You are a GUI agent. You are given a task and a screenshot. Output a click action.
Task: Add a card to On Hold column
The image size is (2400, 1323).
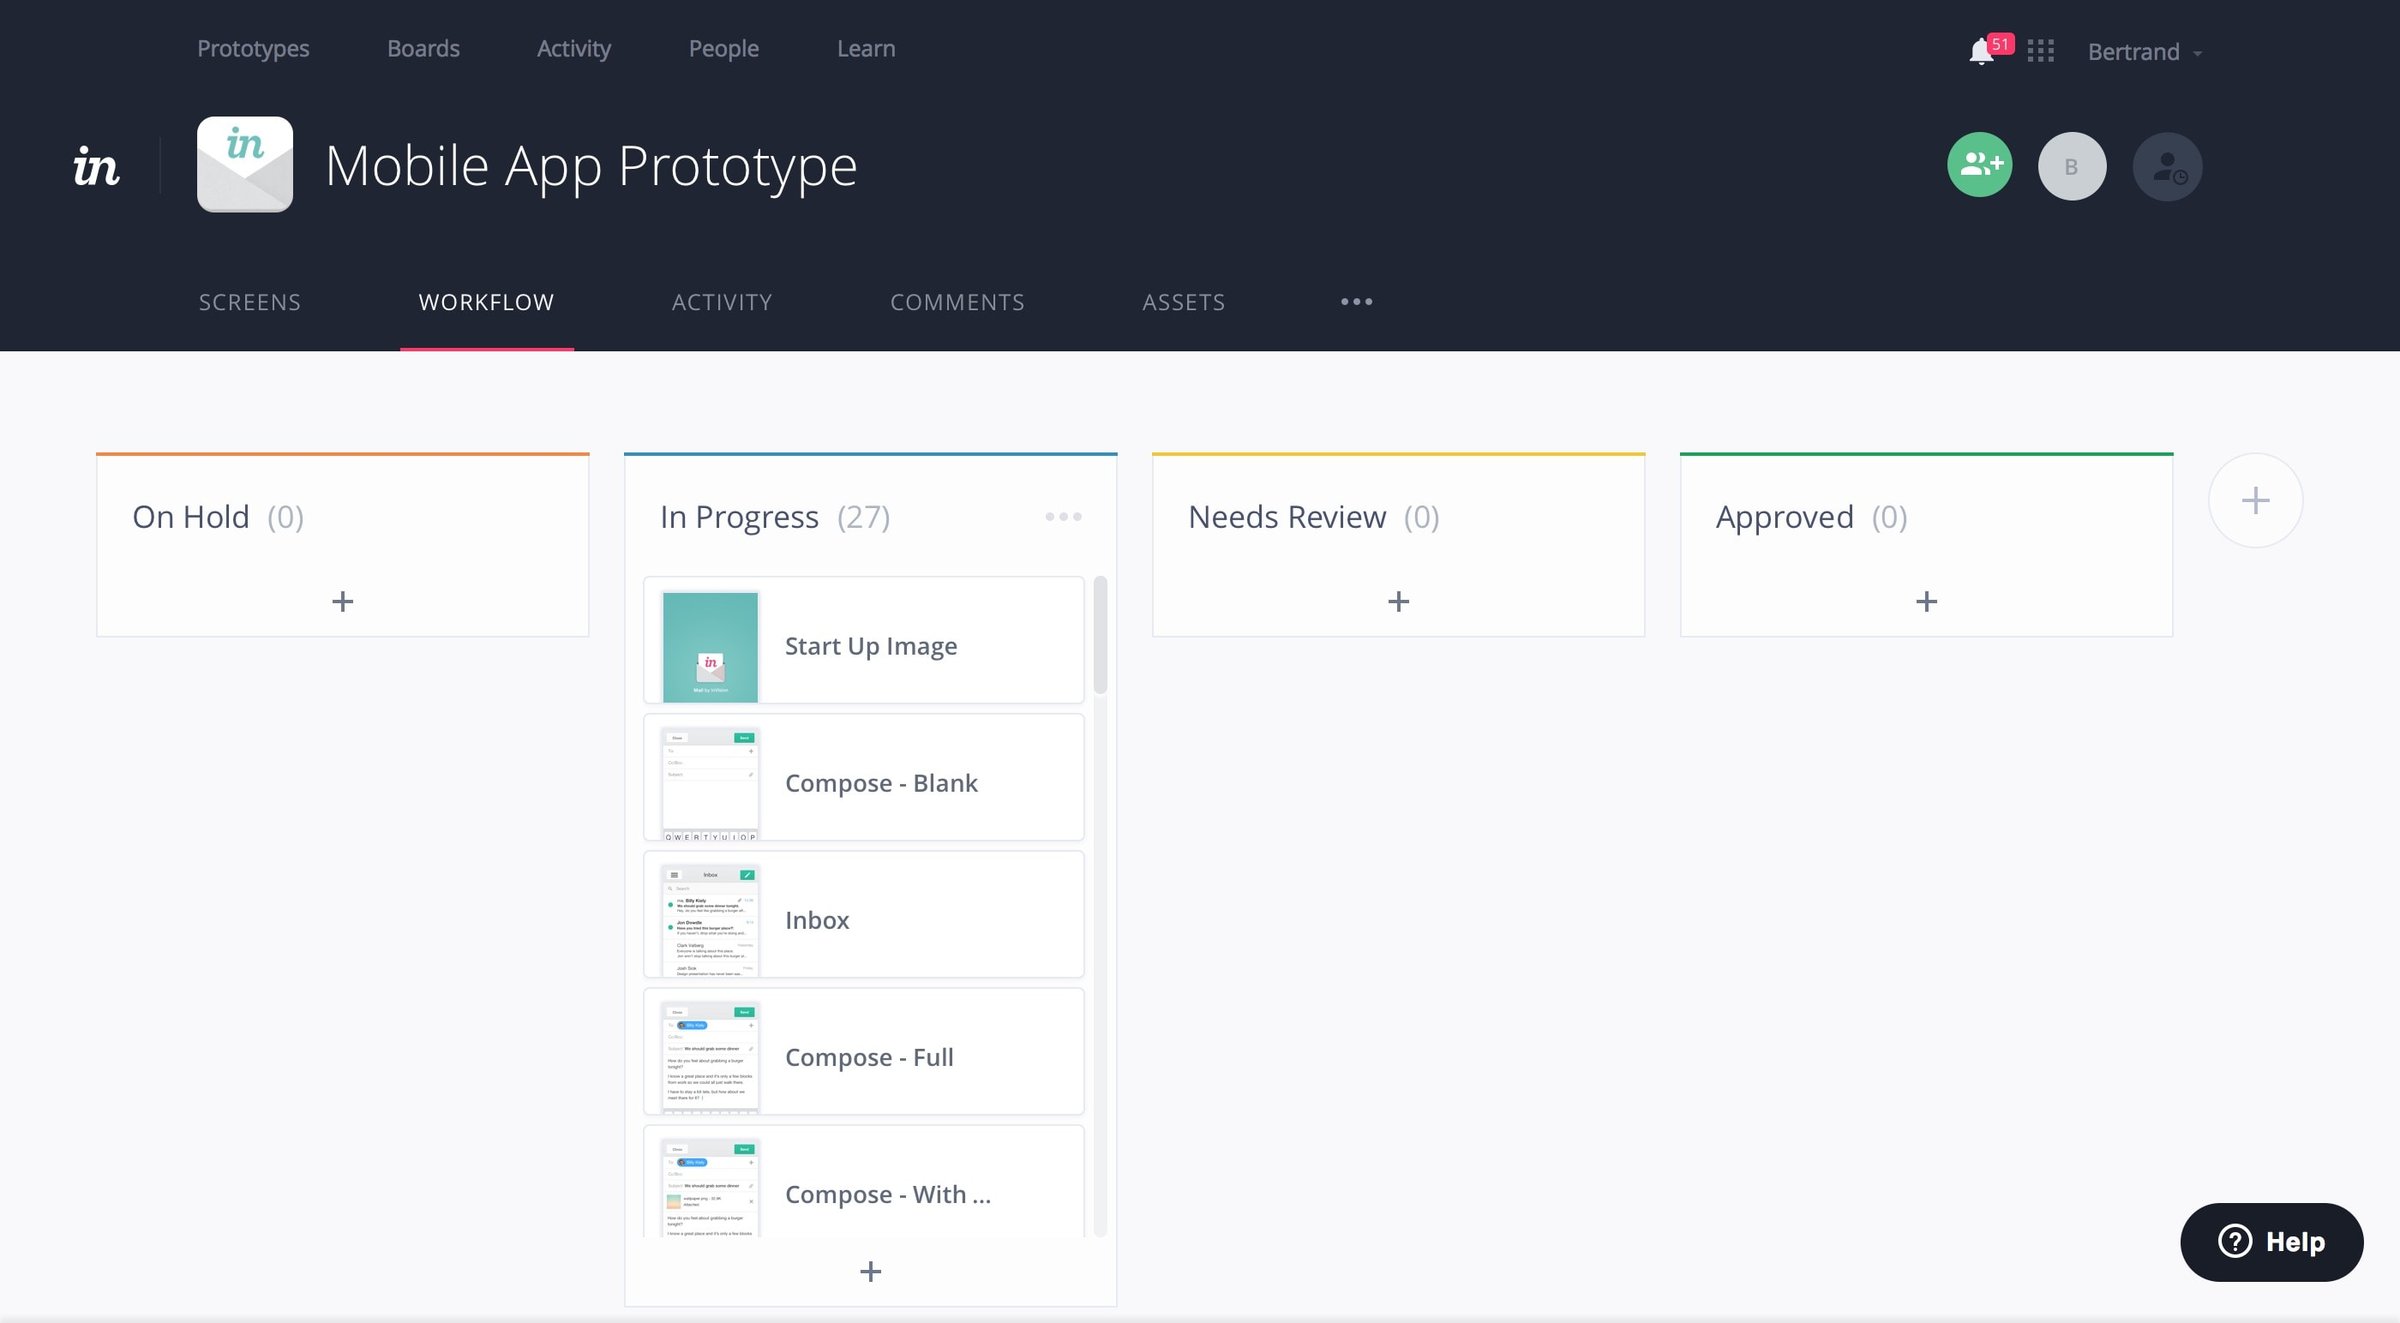342,601
